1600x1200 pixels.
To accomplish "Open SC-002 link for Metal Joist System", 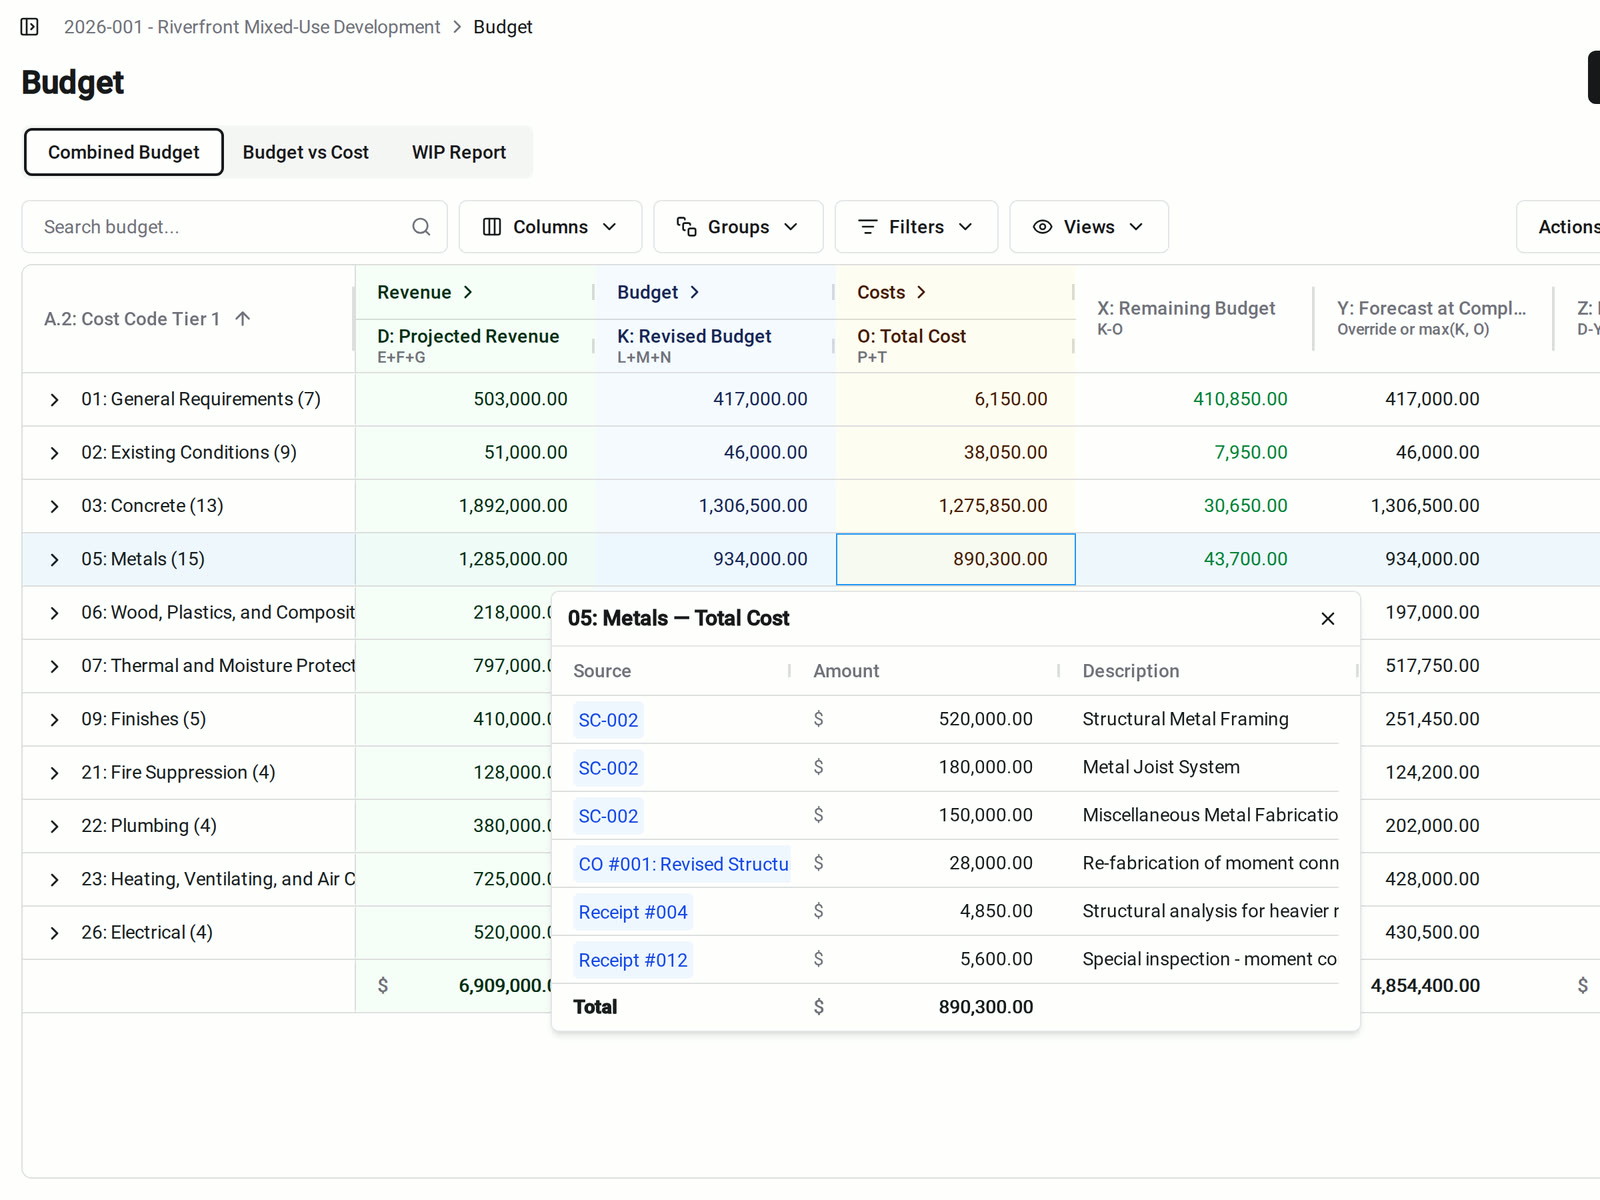I will point(608,768).
